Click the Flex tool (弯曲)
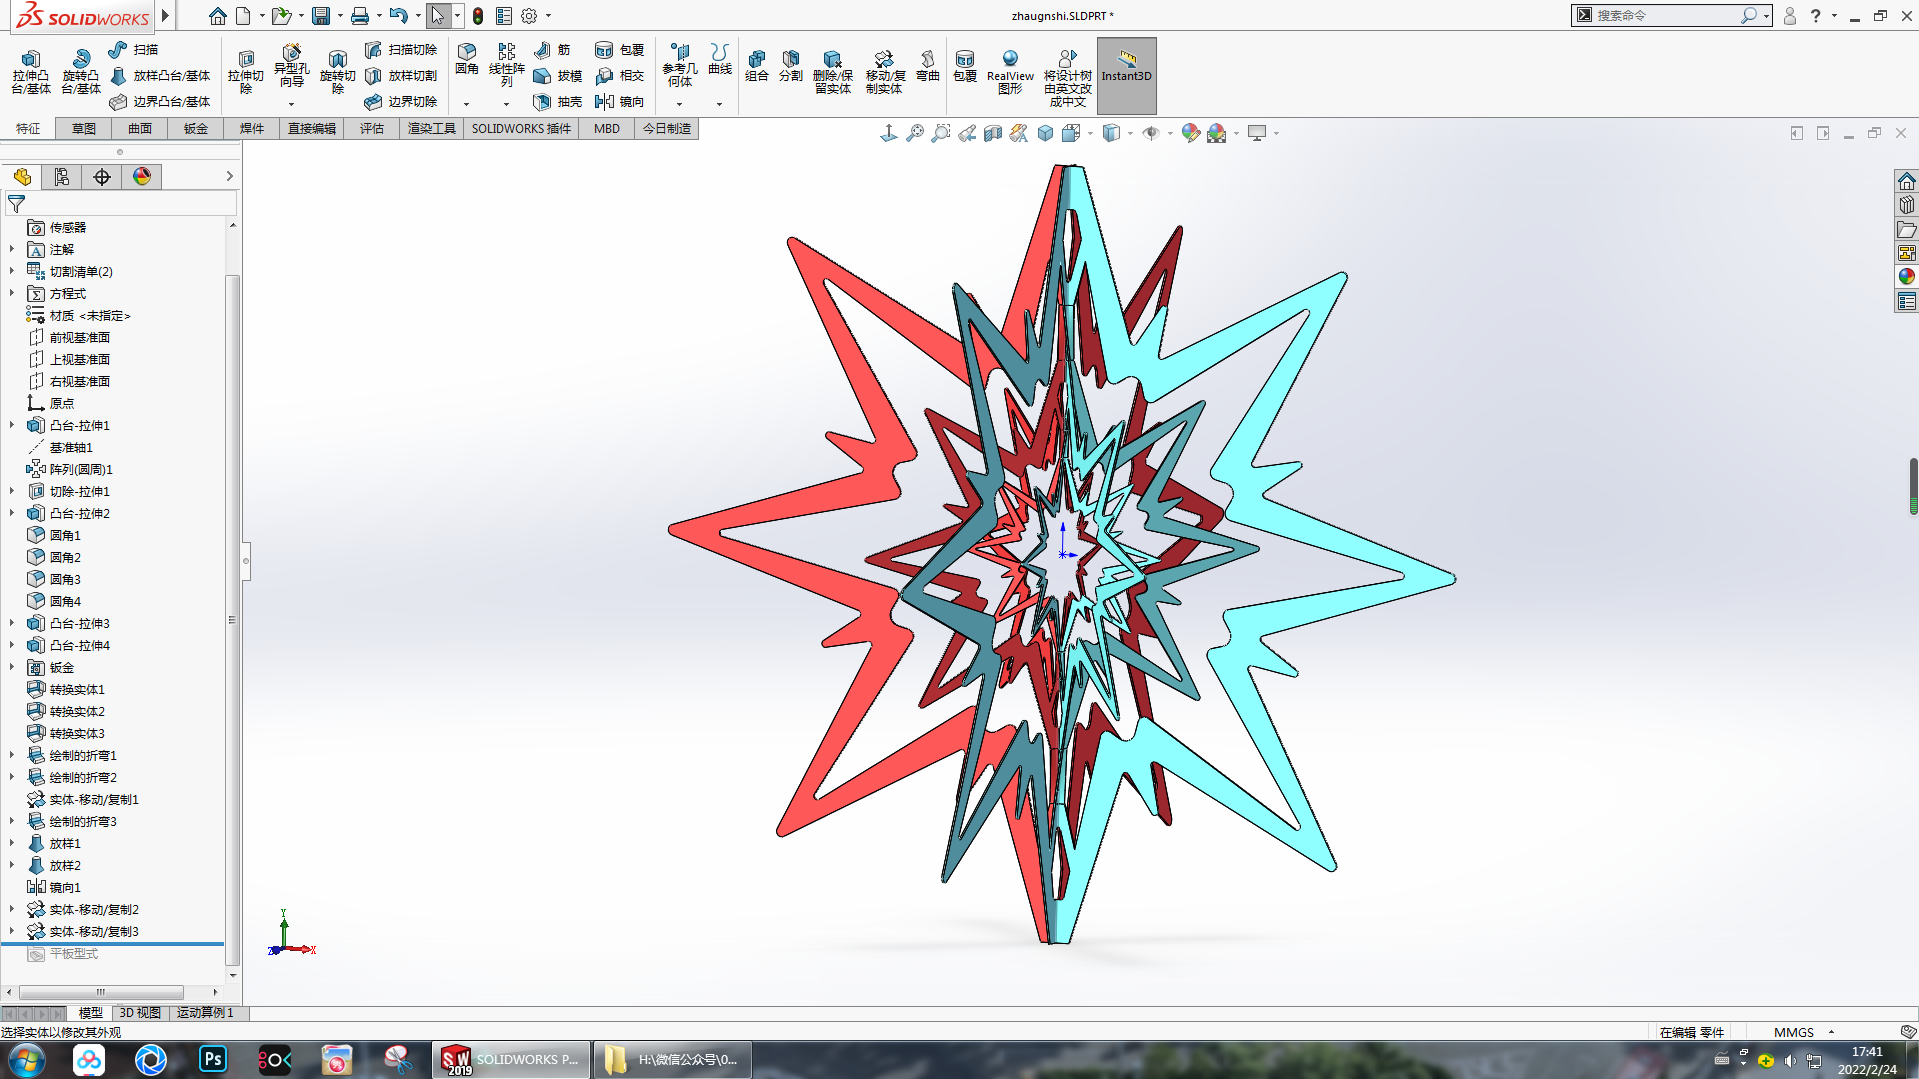Screen dimensions: 1919x1079 point(928,65)
